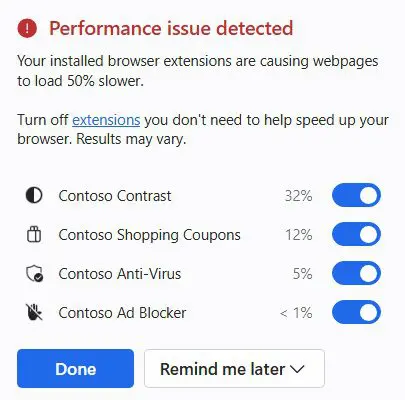Disable Contoso Shopping Coupons switch
This screenshot has width=405, height=400.
(x=356, y=234)
